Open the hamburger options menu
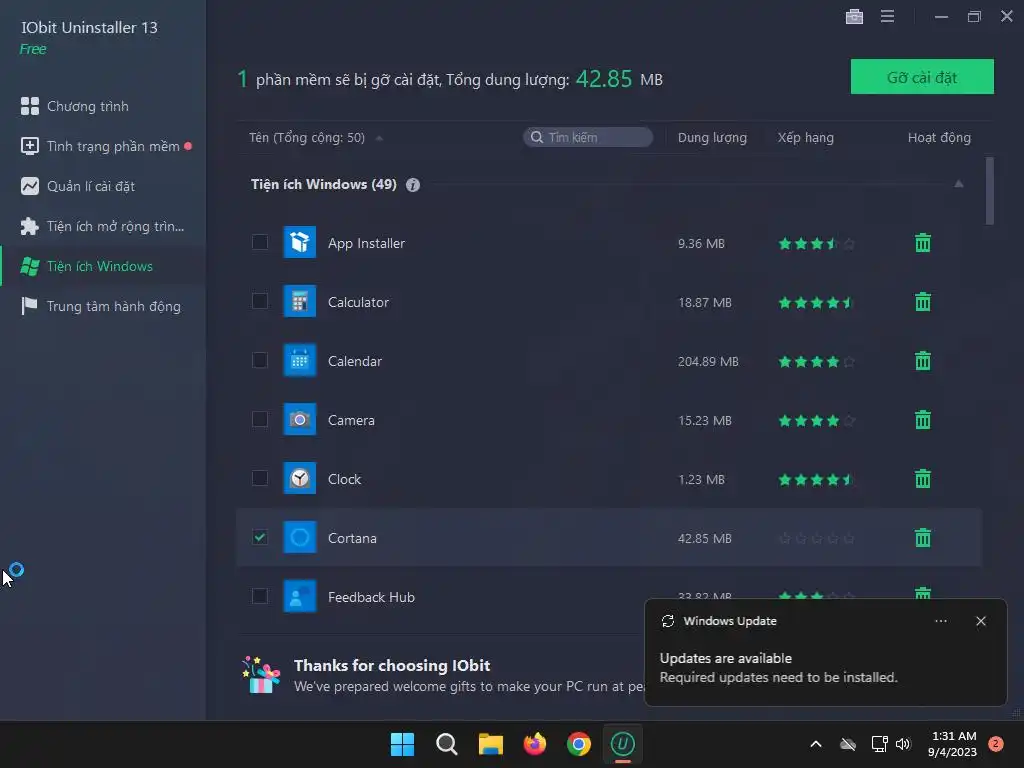Screen dimensions: 1024x768 point(887,16)
